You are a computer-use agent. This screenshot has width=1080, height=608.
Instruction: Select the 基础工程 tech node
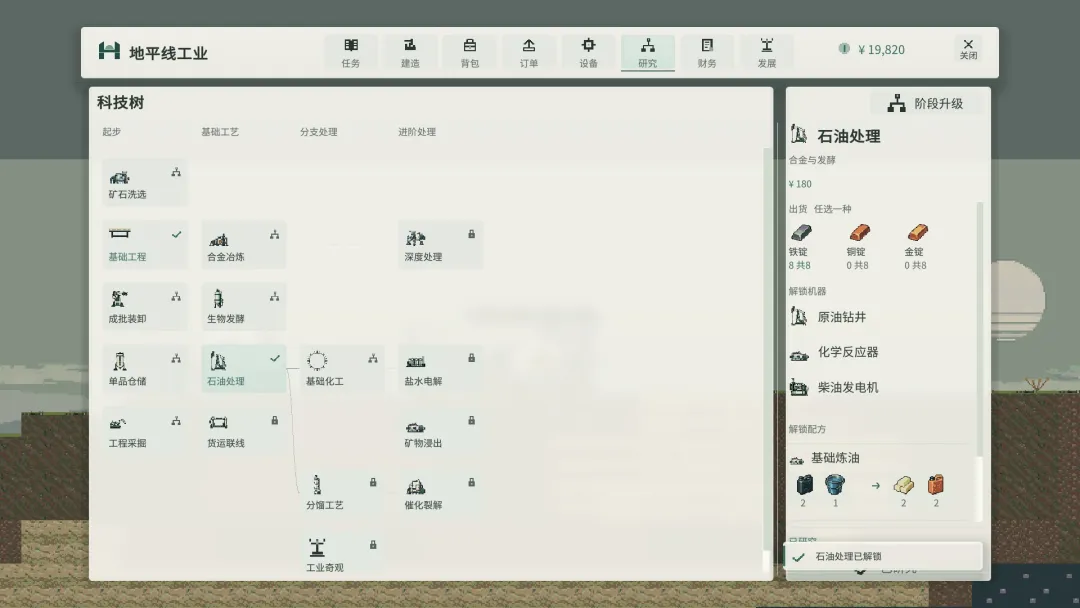[145, 244]
